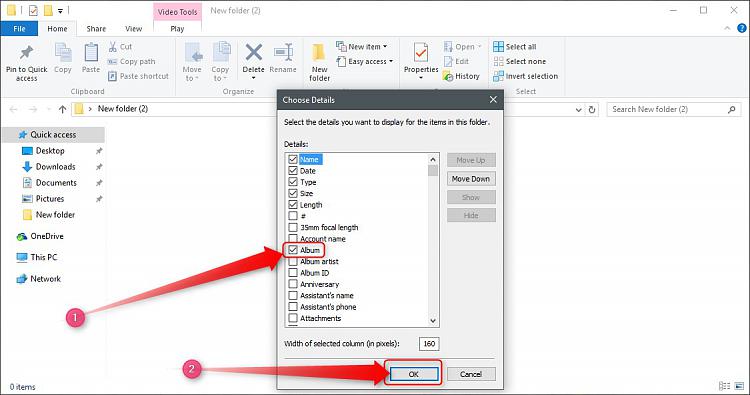Click the Up arrow navigation button
Image resolution: width=750 pixels, height=395 pixels.
click(62, 109)
